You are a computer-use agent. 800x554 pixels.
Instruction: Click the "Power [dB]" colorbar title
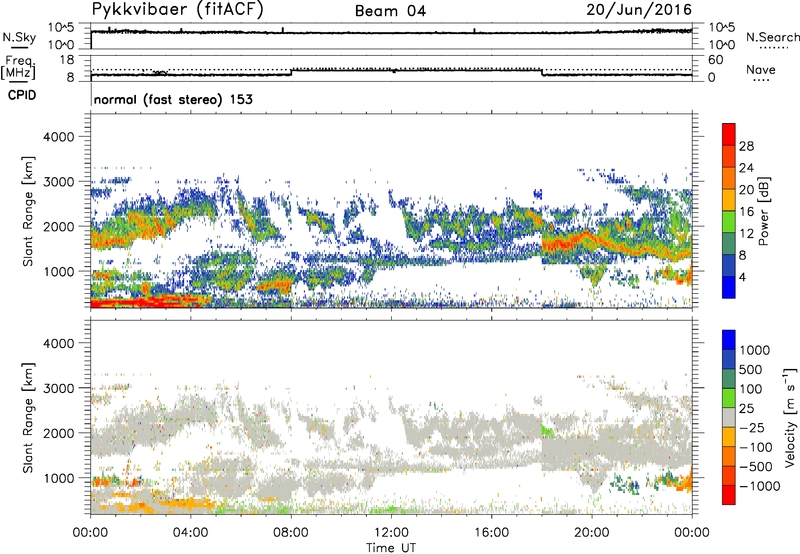point(764,211)
